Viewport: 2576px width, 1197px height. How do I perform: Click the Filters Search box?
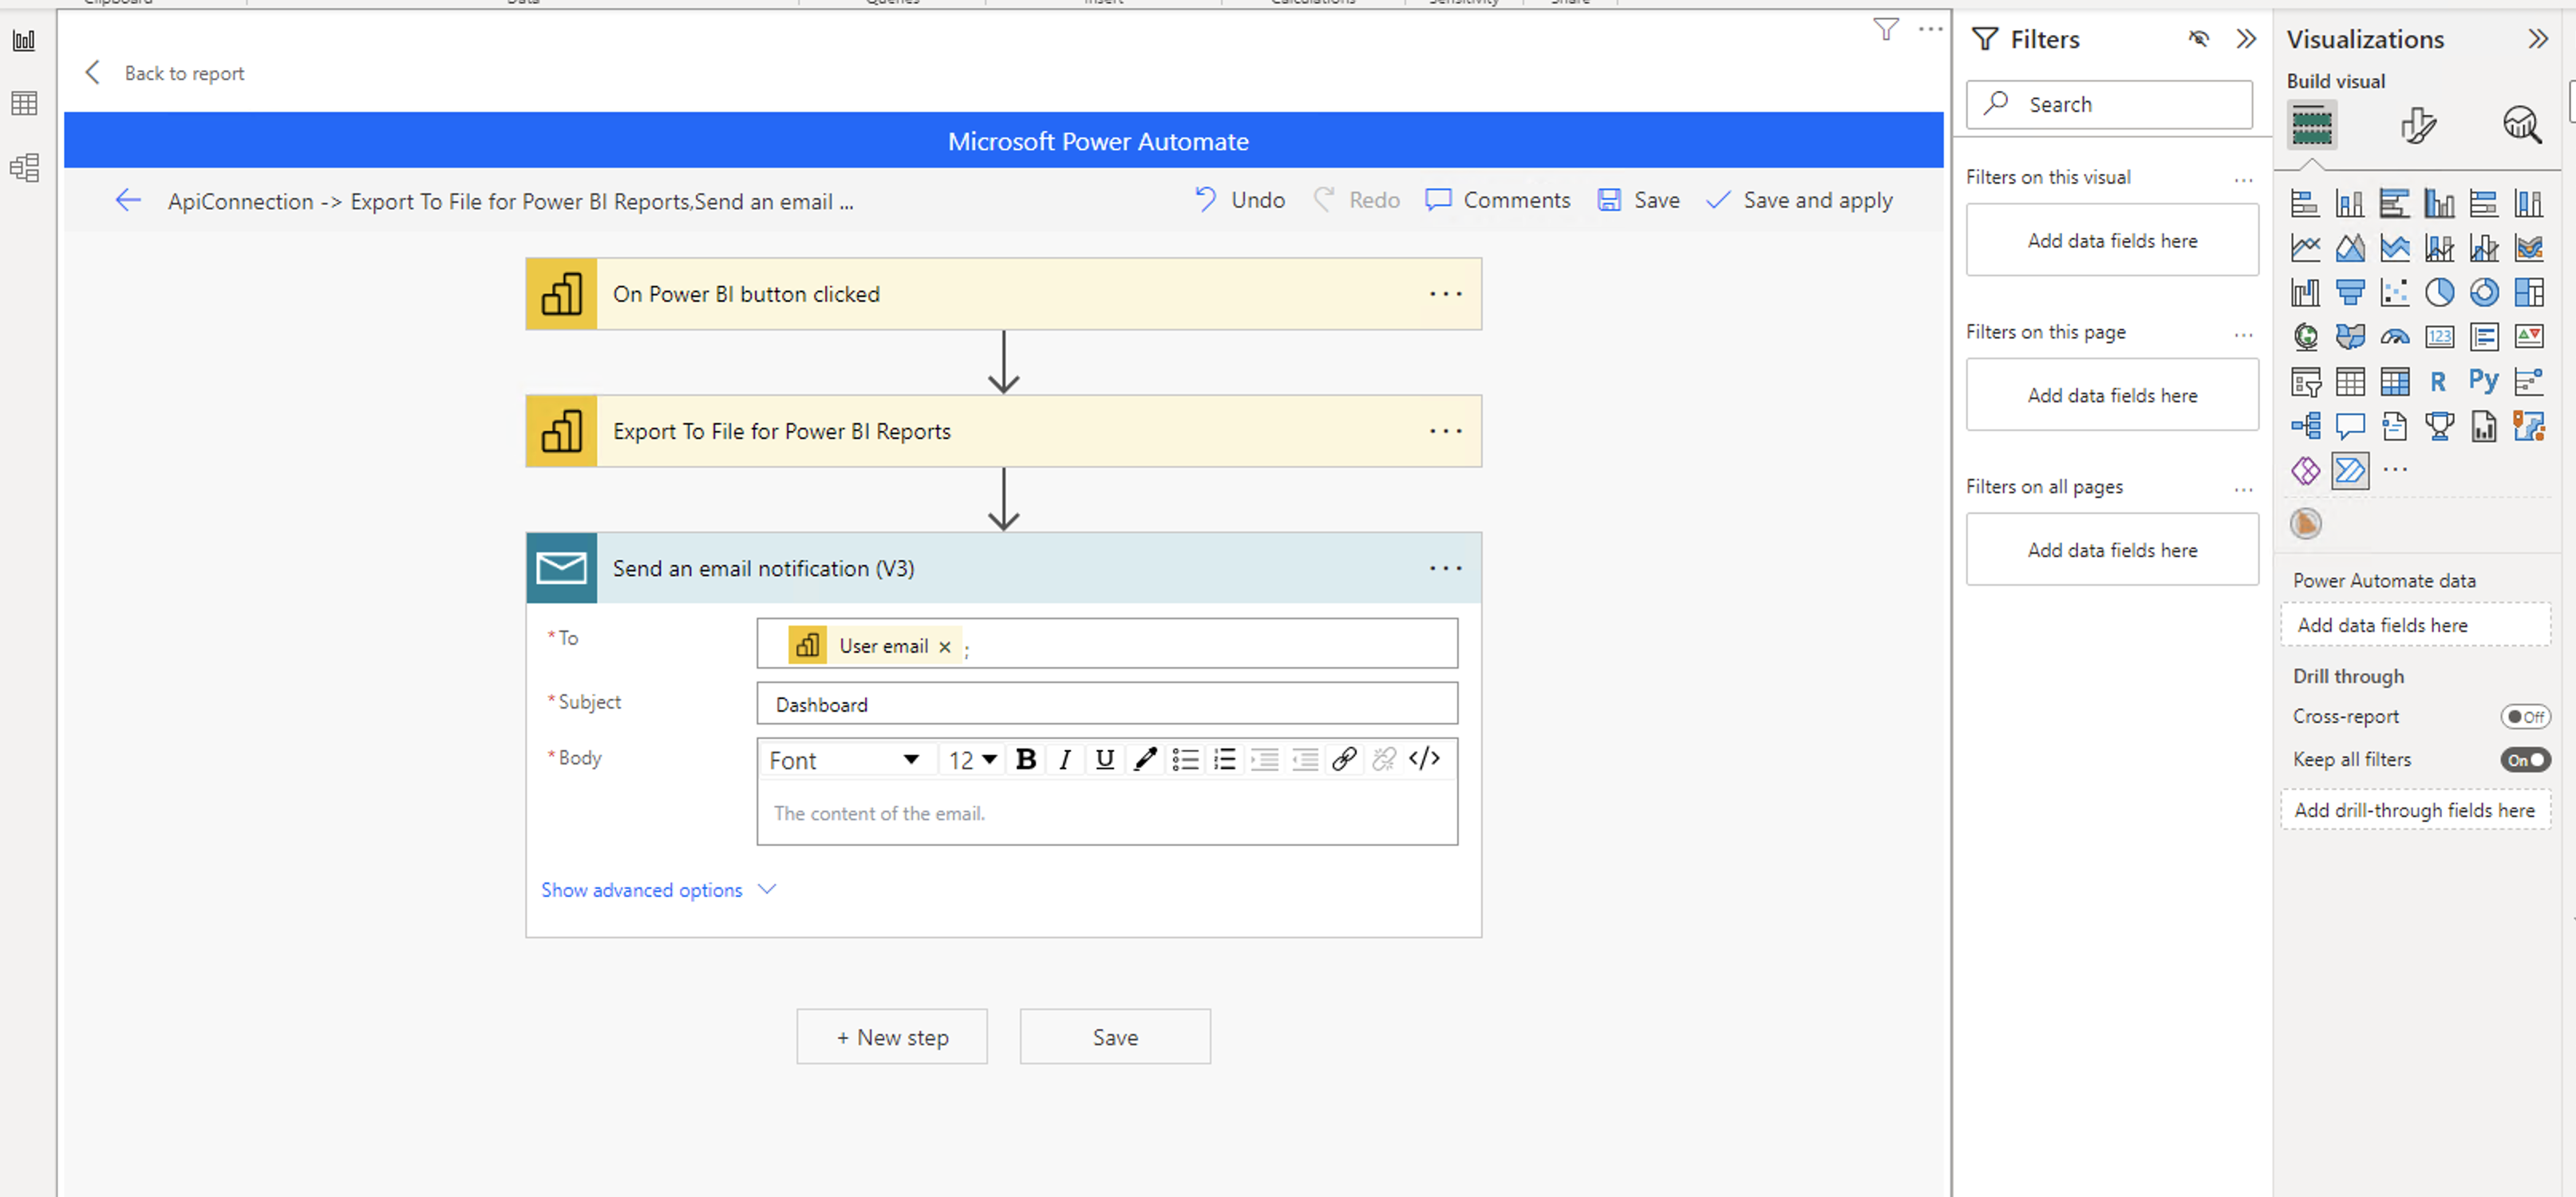pos(2109,104)
